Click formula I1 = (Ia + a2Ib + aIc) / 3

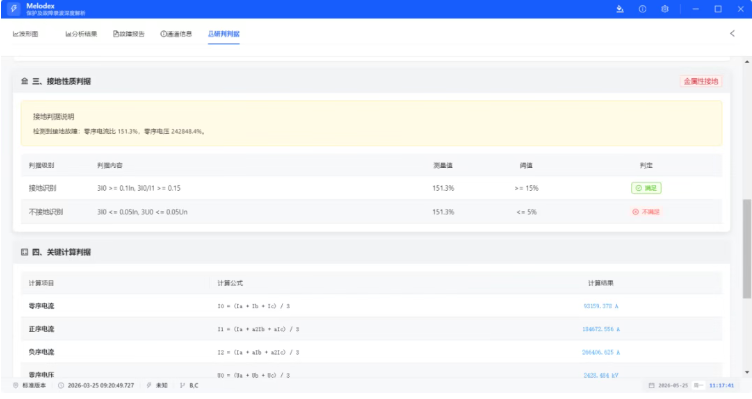[x=258, y=329]
